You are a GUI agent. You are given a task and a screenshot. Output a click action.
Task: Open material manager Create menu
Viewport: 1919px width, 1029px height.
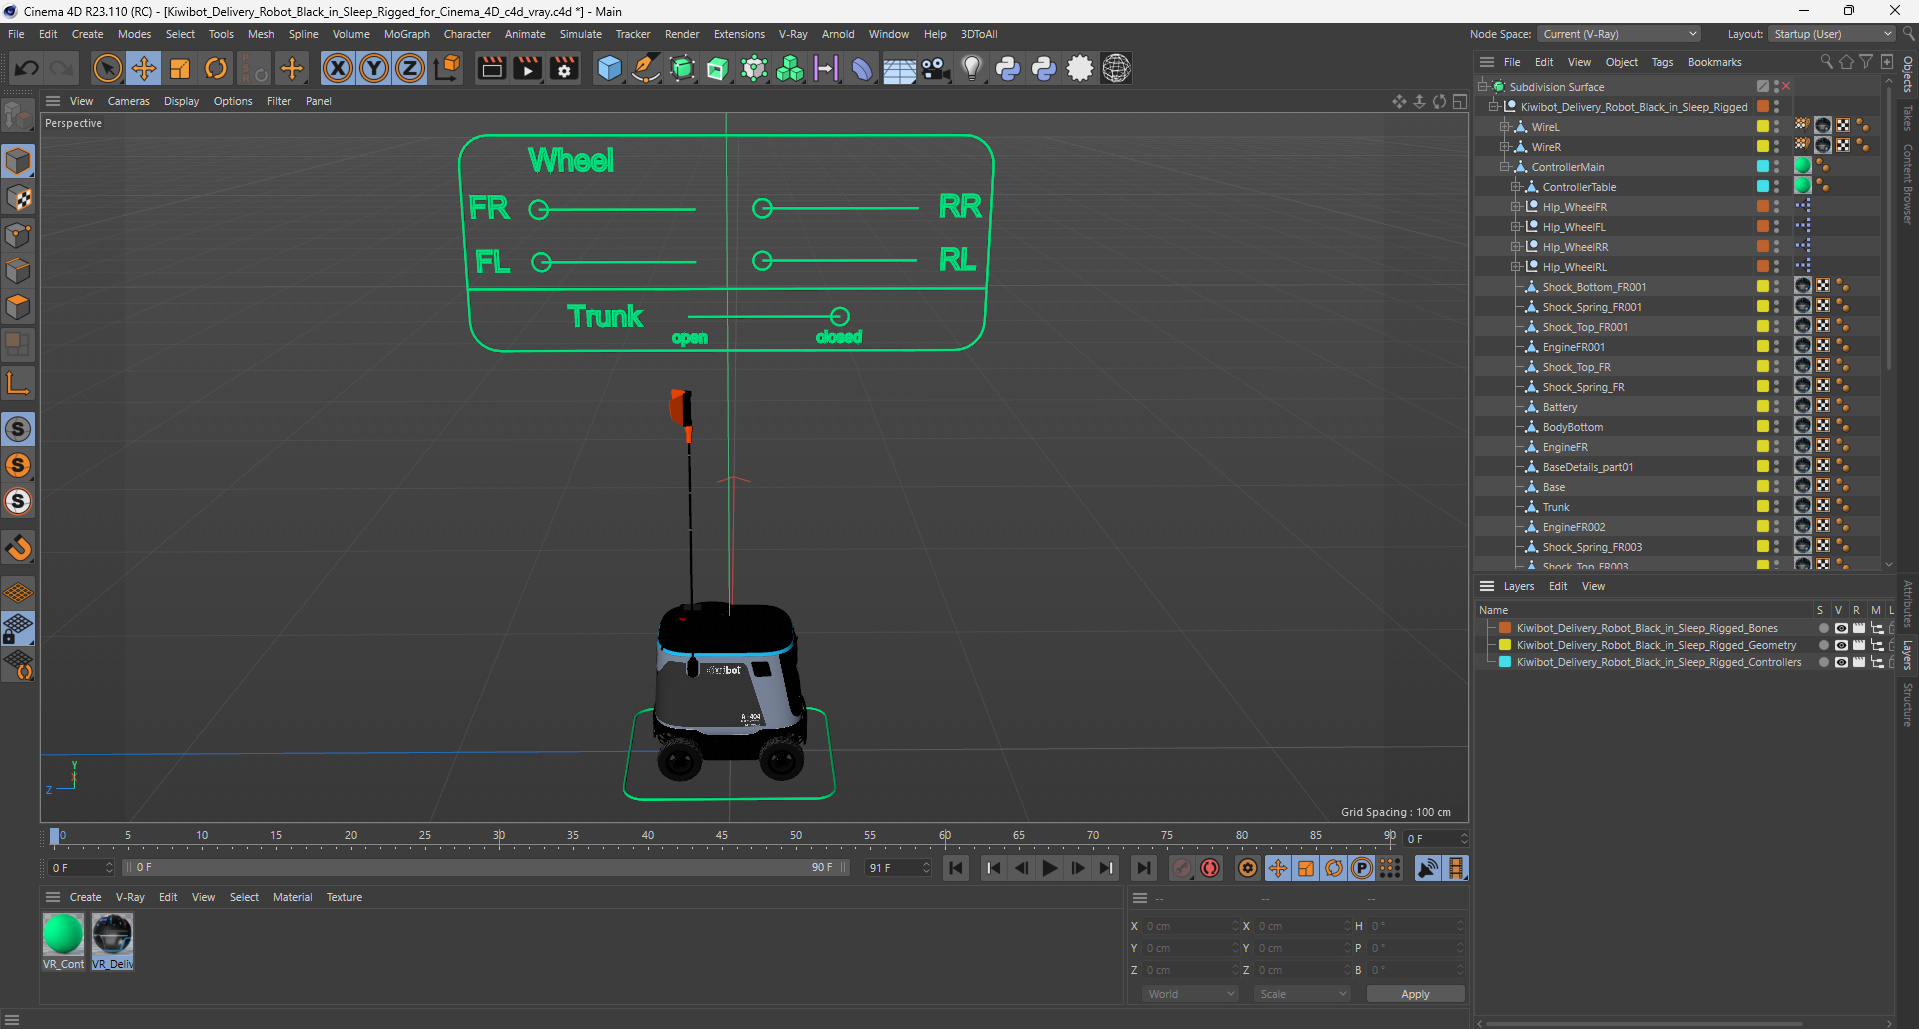(85, 897)
